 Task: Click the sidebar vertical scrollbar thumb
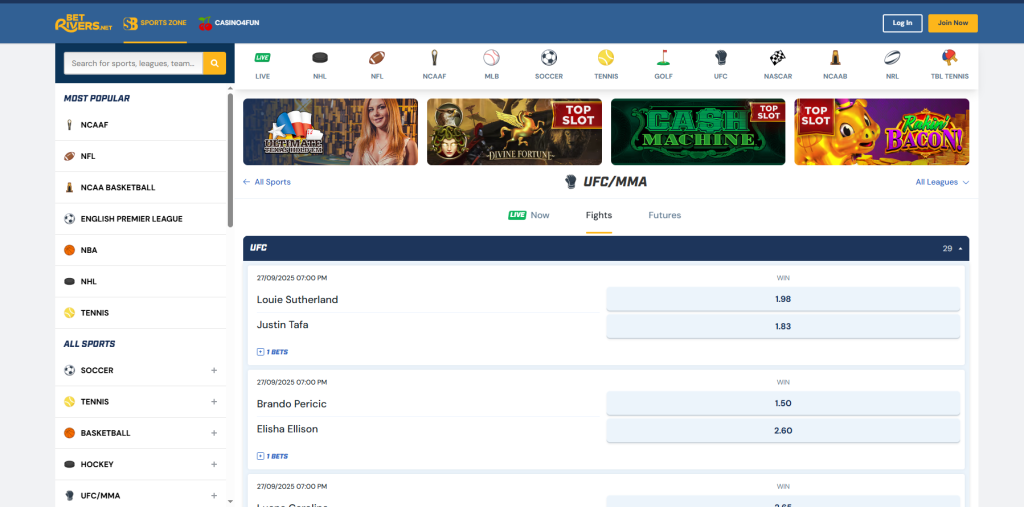click(x=230, y=160)
